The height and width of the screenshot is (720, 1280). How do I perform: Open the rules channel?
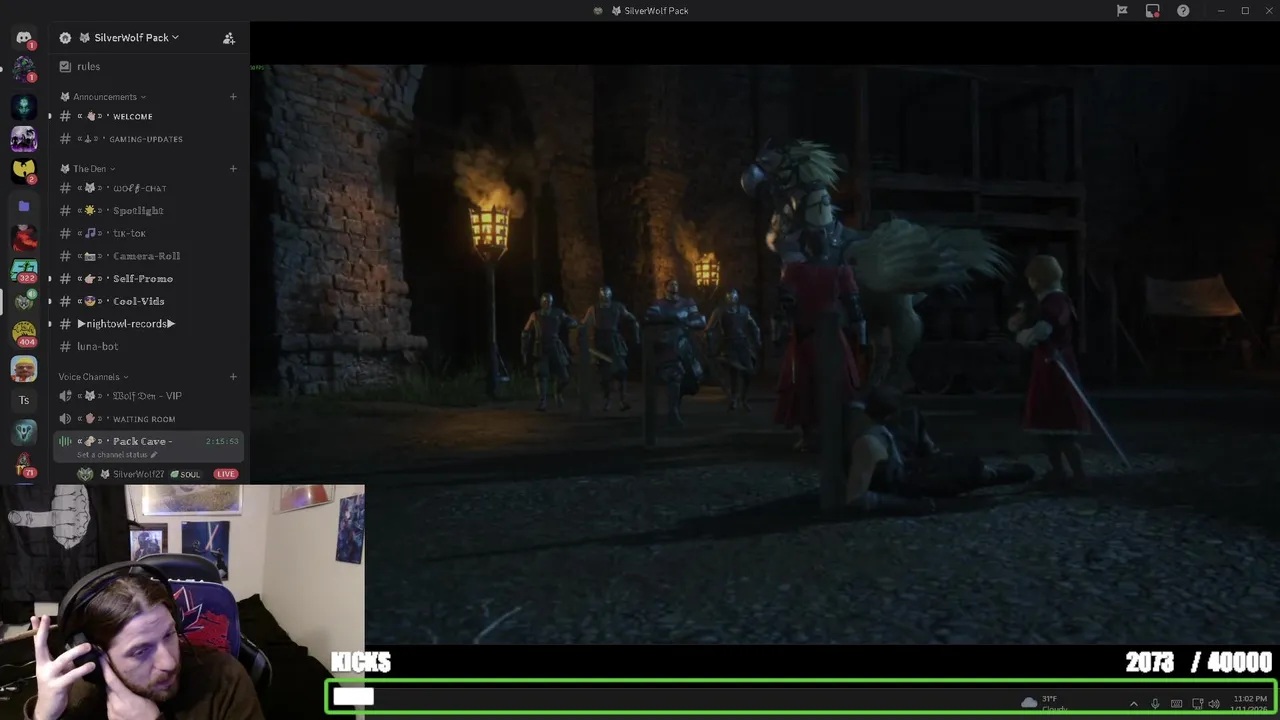coord(147,66)
